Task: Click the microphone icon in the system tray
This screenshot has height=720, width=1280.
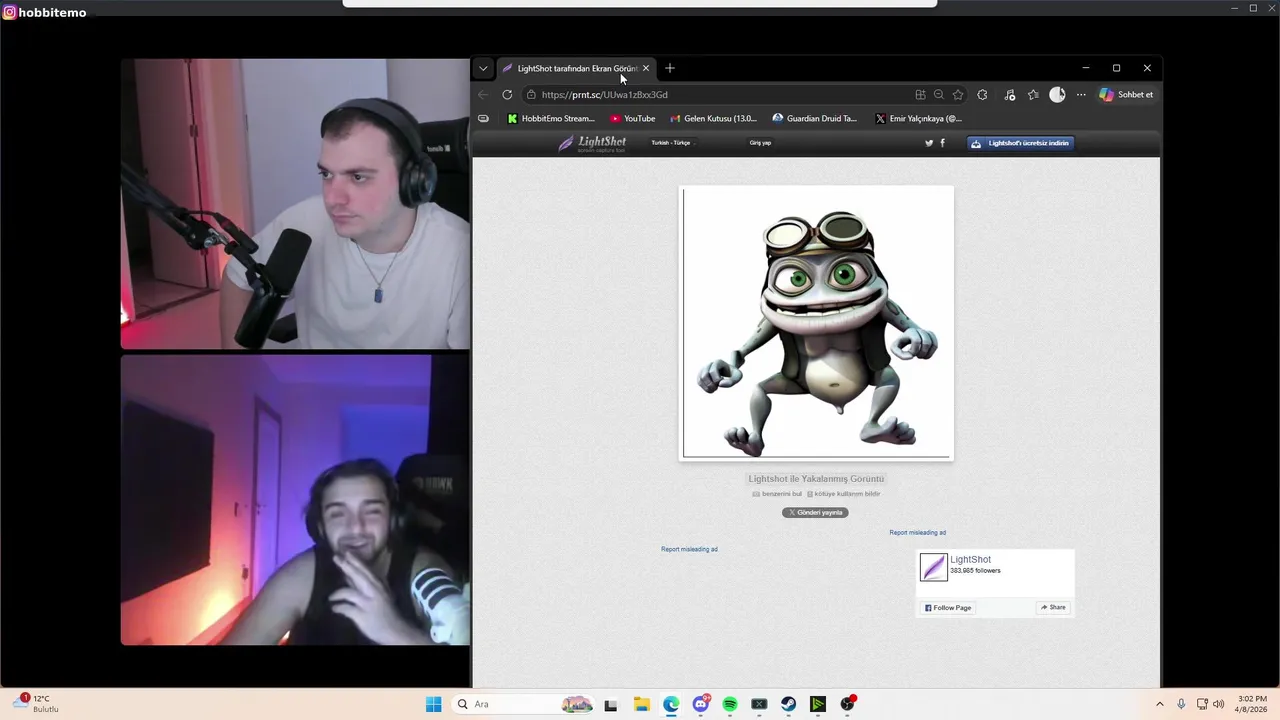Action: [1181, 704]
